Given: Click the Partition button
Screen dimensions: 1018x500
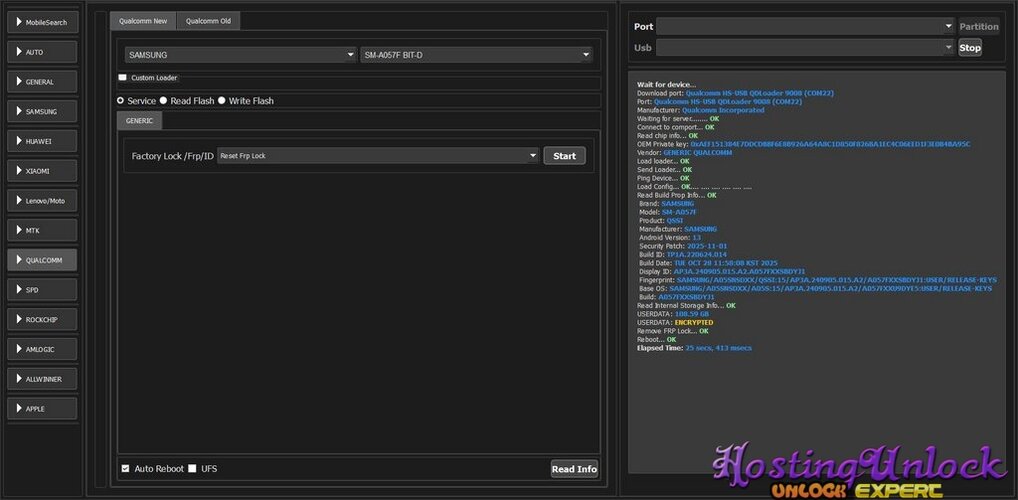Looking at the screenshot, I should pos(979,27).
